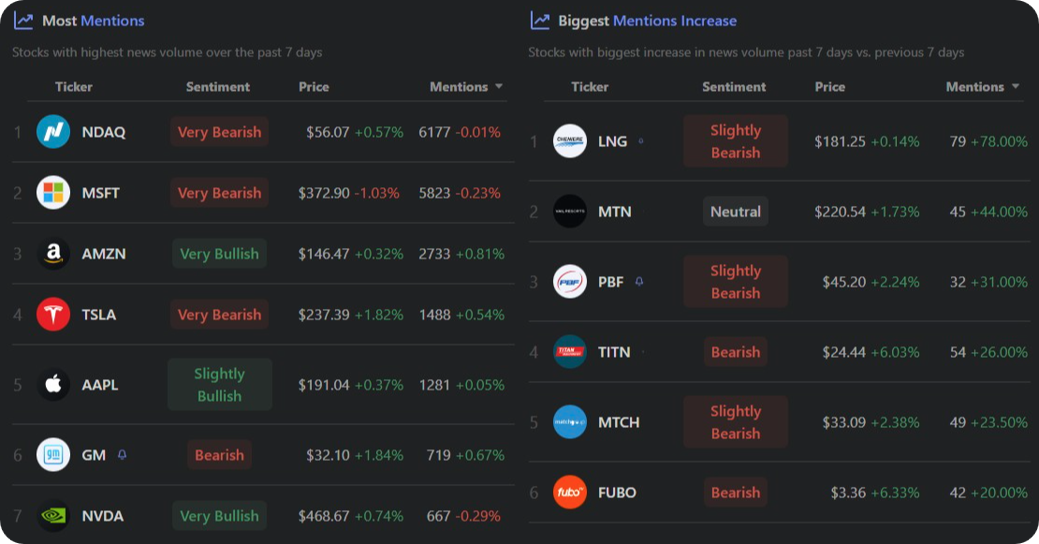
Task: Click NDAQ's Very Bearish sentiment badge
Action: point(219,132)
